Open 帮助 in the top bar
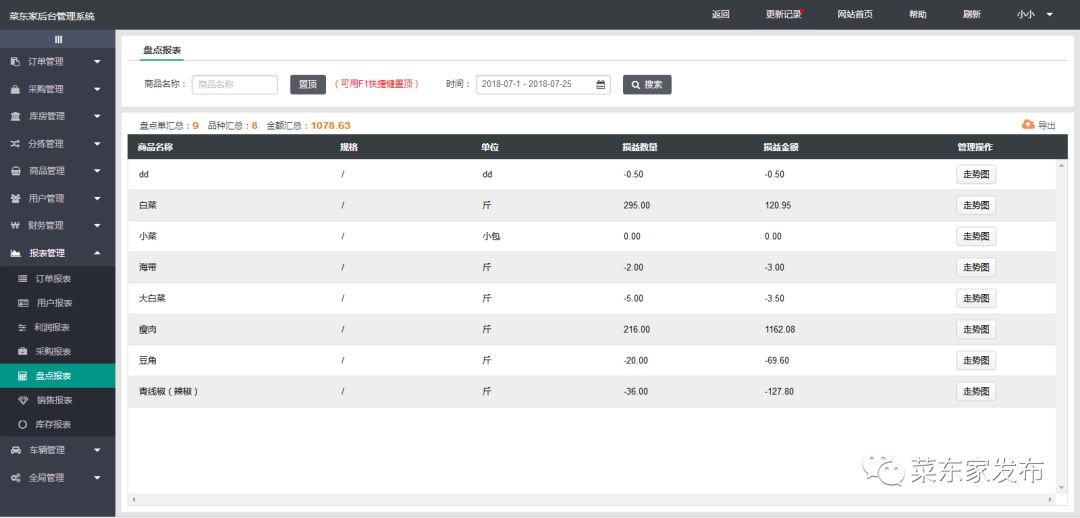The height and width of the screenshot is (518, 1080). [x=917, y=14]
